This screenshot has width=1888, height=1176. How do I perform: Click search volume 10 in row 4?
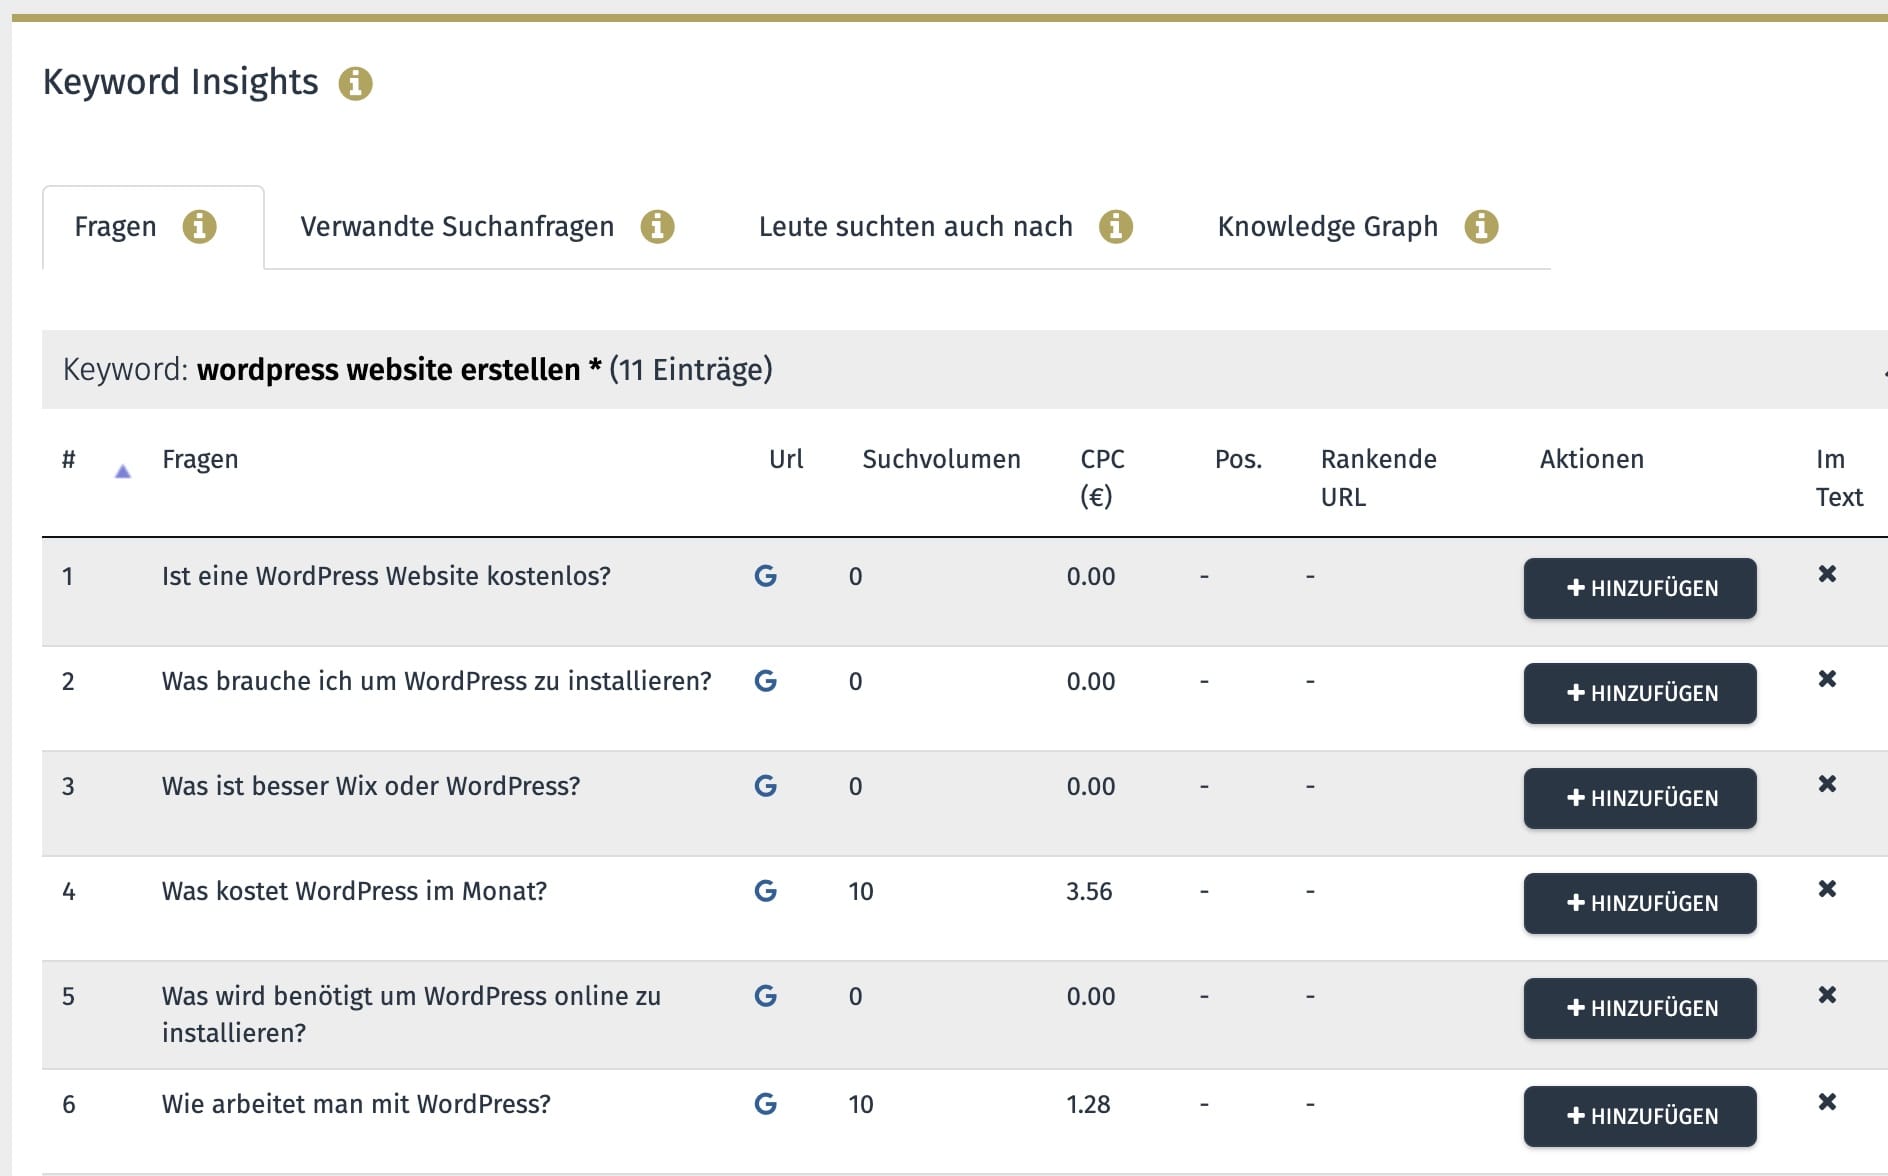861,891
